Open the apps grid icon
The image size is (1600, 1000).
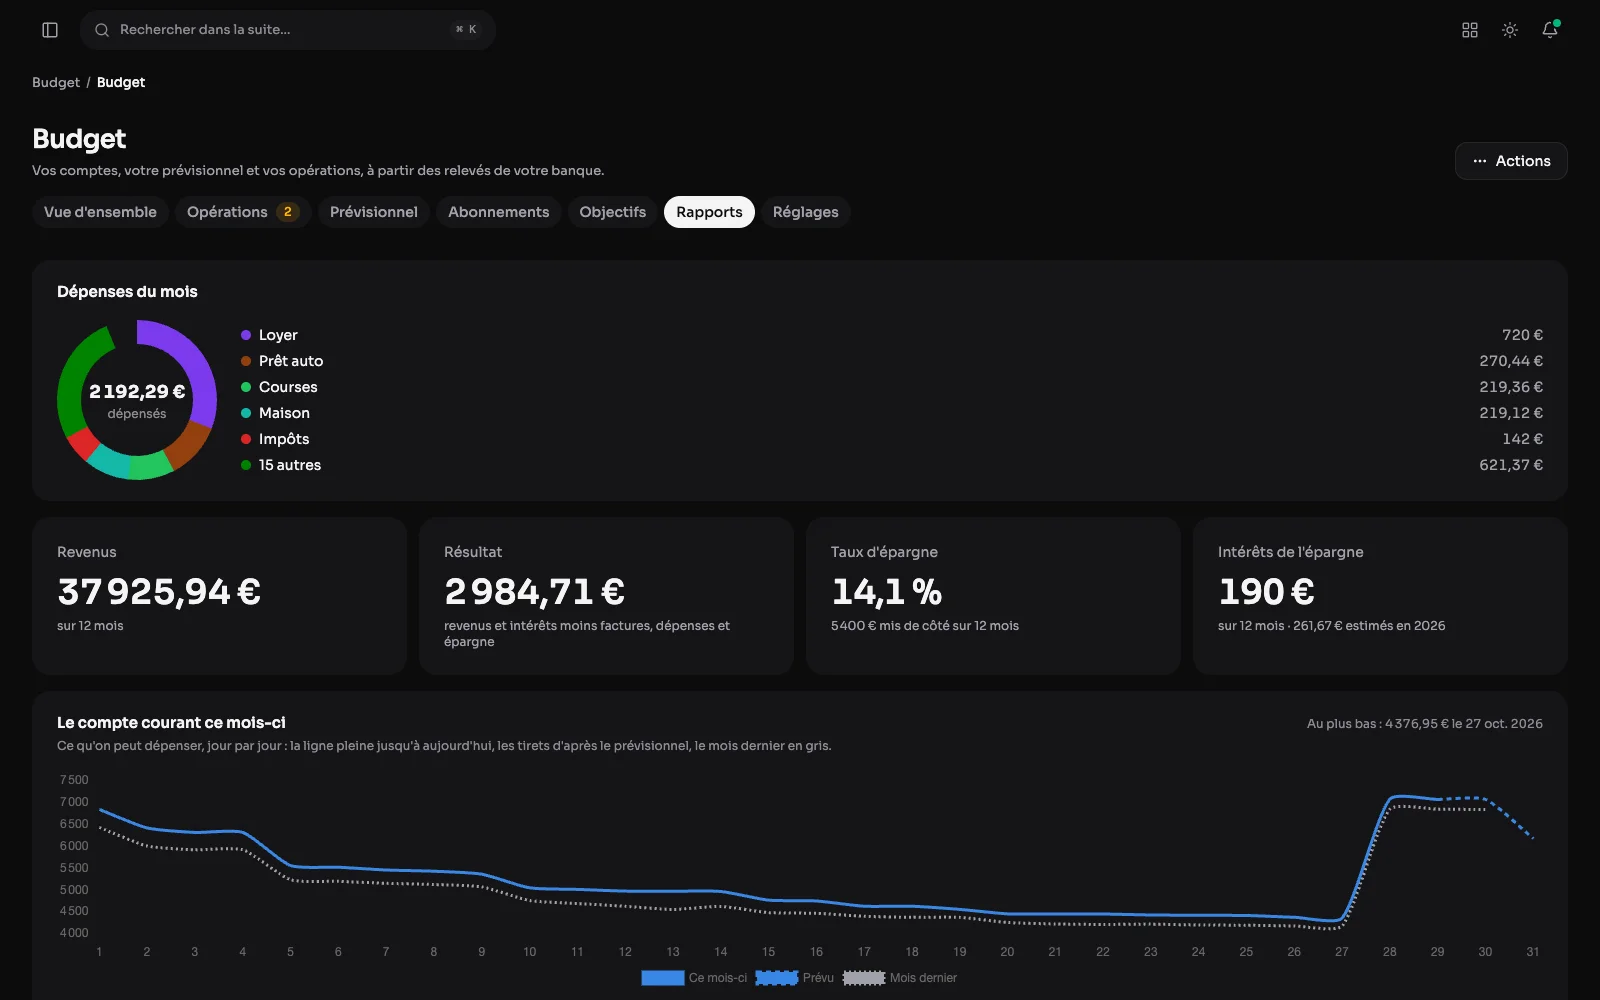[x=1470, y=30]
